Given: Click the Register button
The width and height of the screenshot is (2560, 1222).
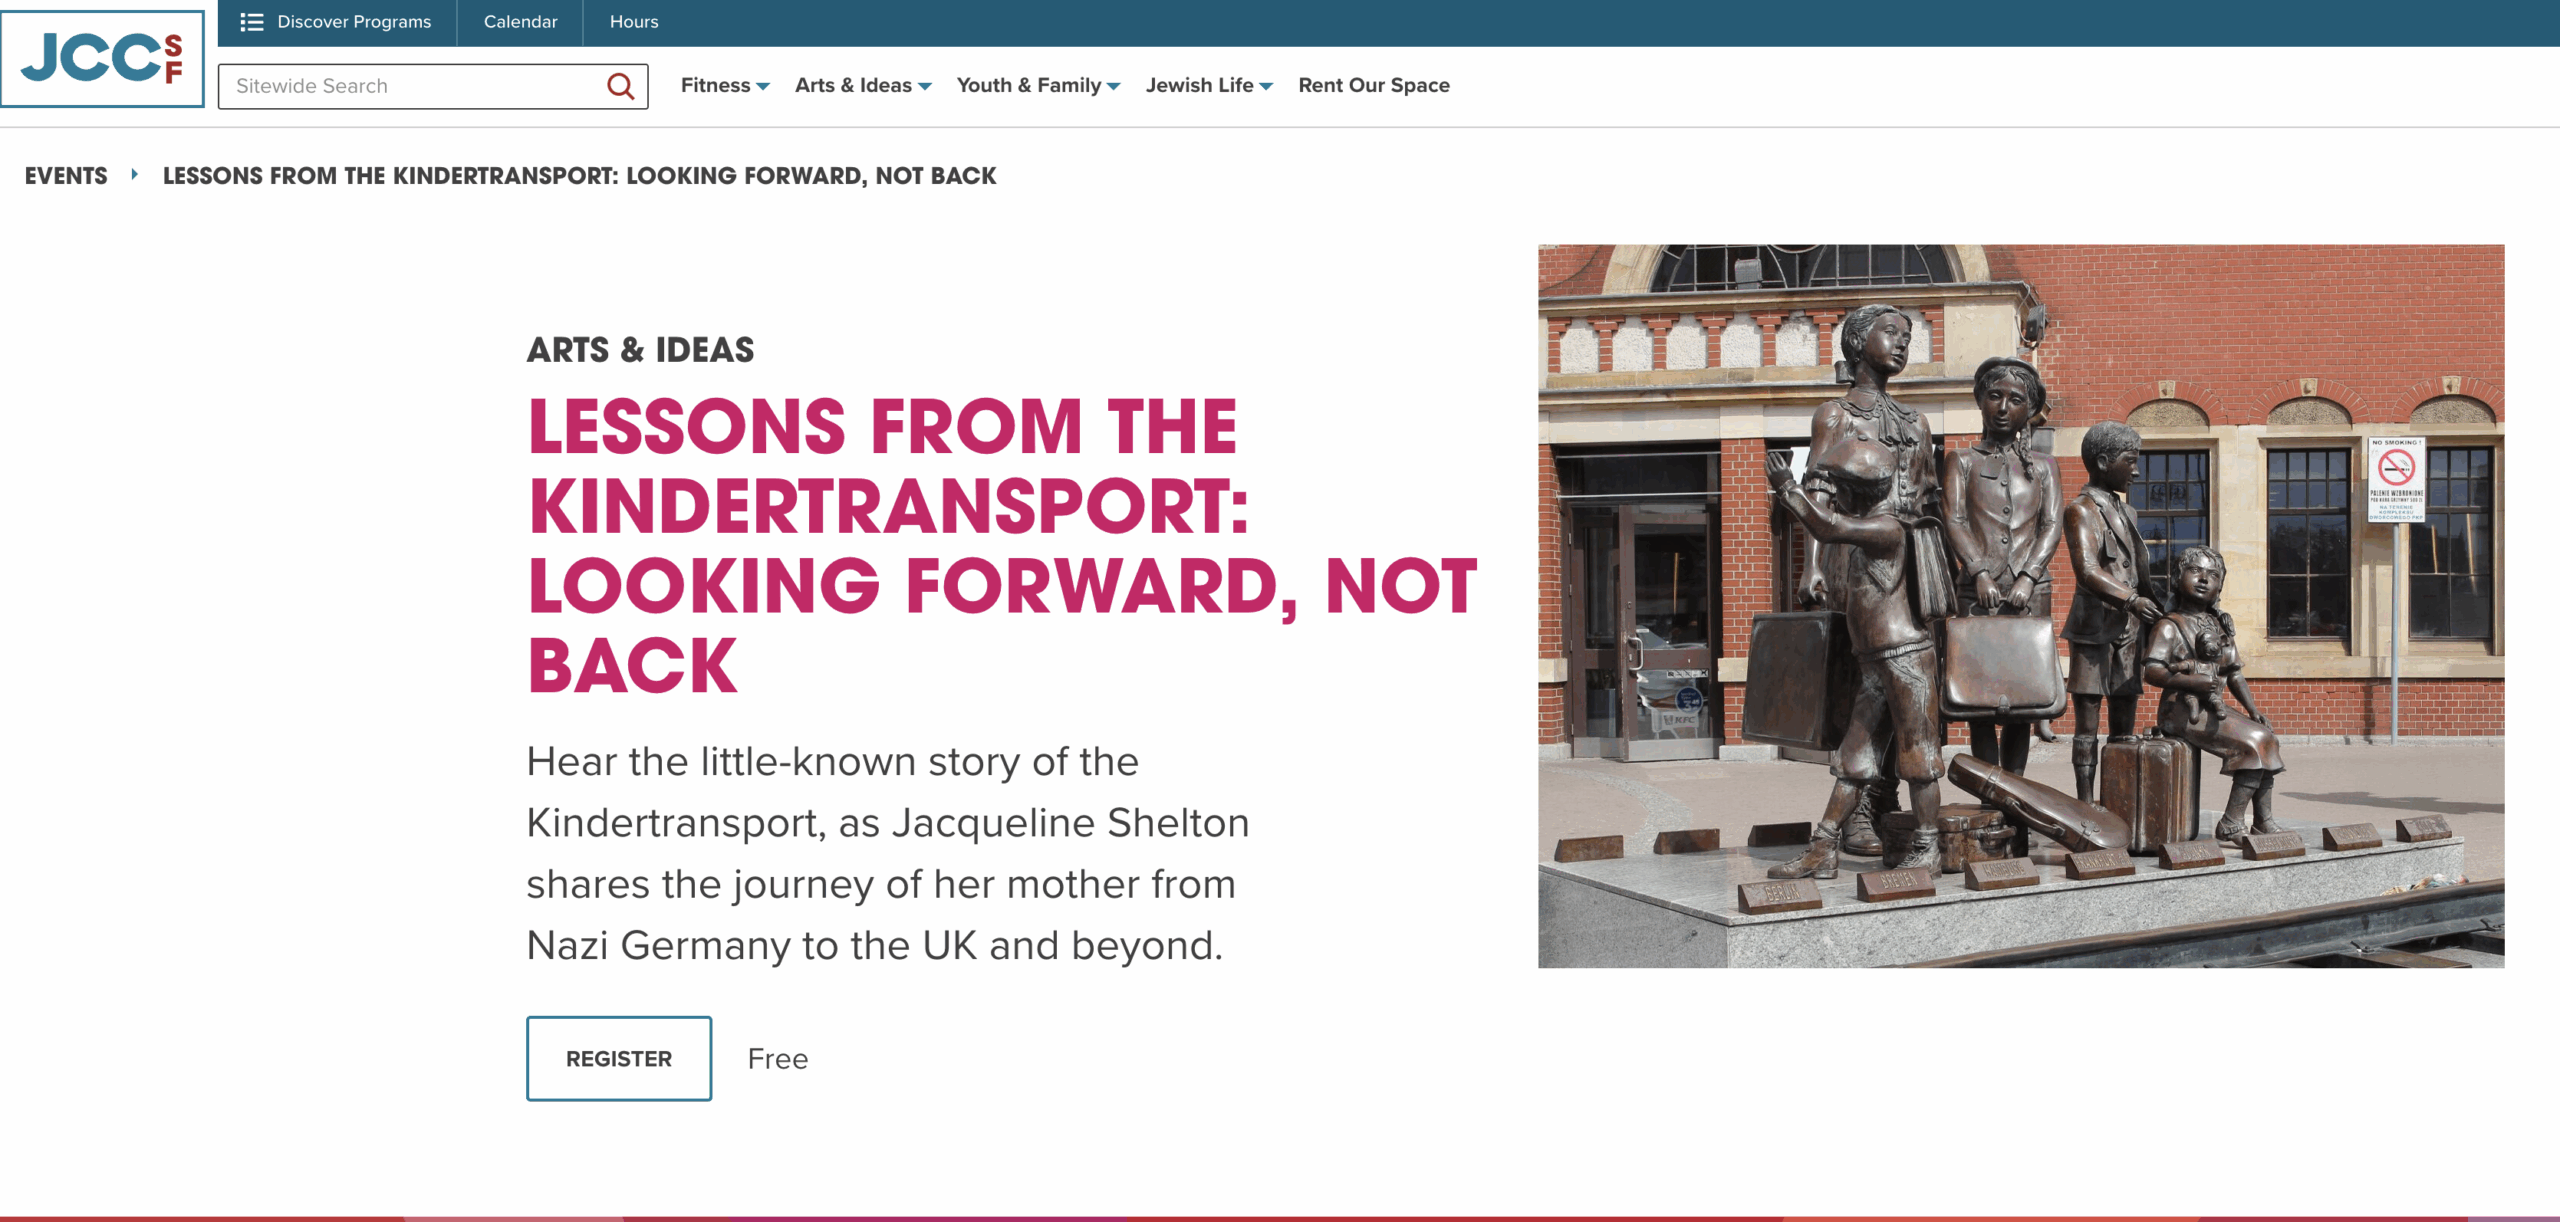Looking at the screenshot, I should (x=619, y=1059).
